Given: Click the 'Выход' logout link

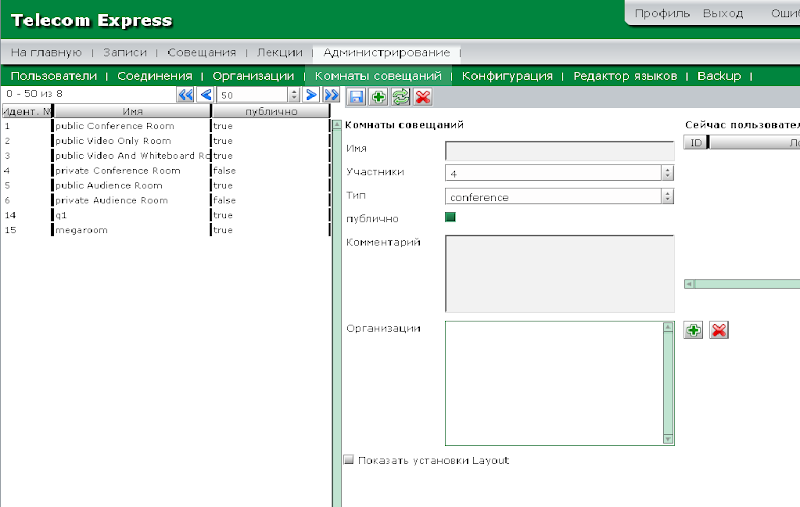Looking at the screenshot, I should pyautogui.click(x=723, y=13).
